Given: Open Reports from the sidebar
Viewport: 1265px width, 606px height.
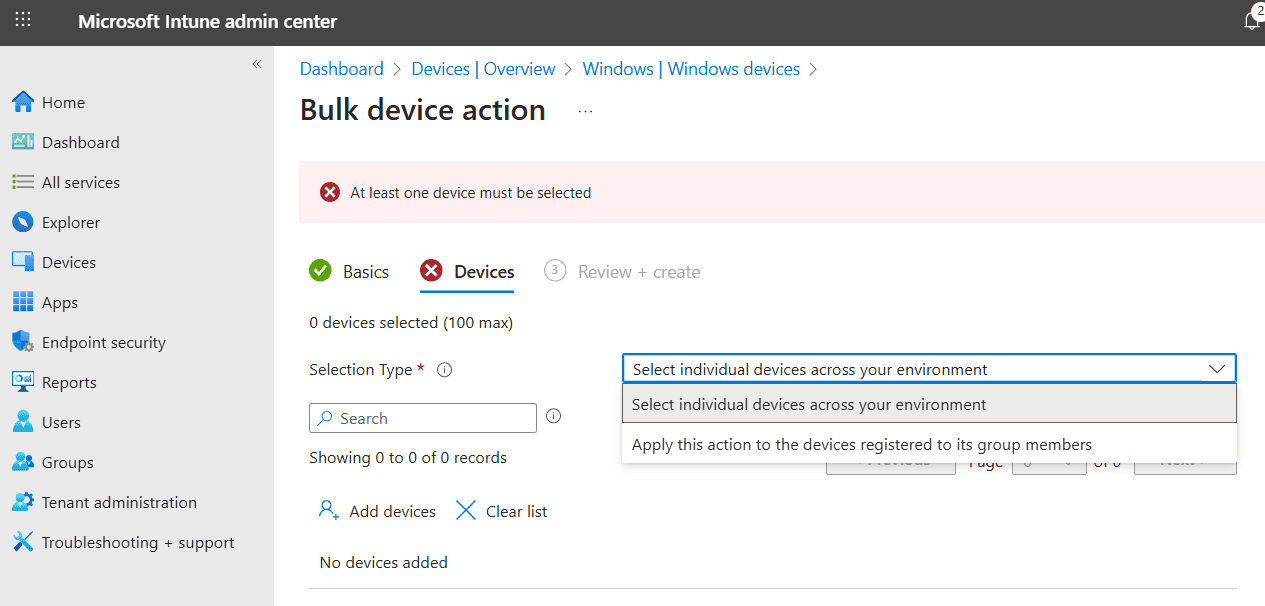Looking at the screenshot, I should [x=69, y=382].
